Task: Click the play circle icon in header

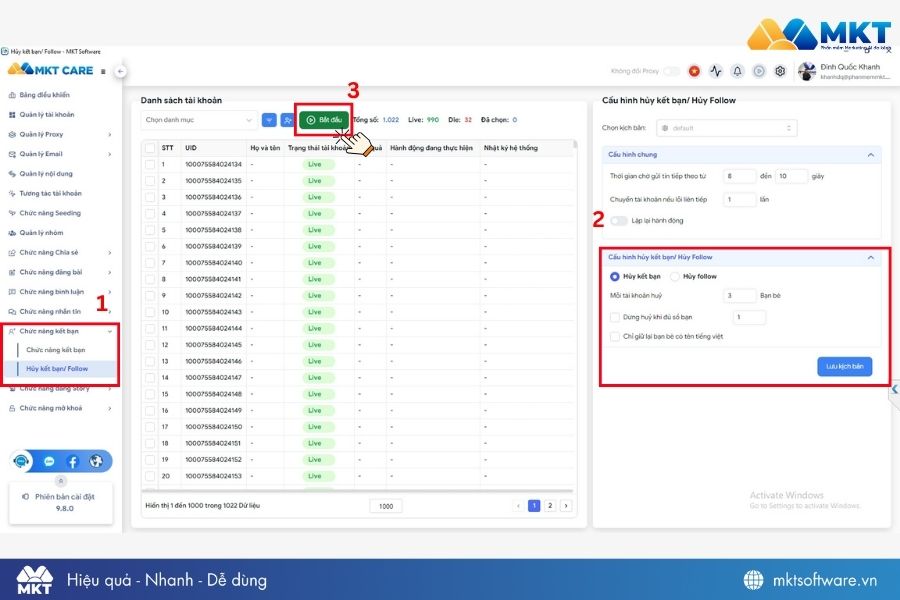Action: pos(759,71)
